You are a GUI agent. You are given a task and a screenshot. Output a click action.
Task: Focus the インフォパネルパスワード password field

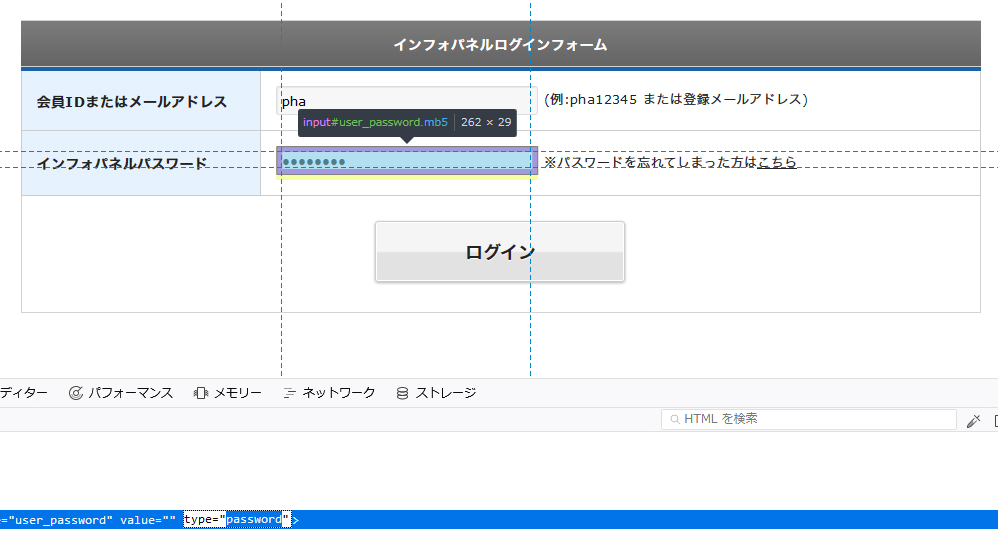(407, 161)
